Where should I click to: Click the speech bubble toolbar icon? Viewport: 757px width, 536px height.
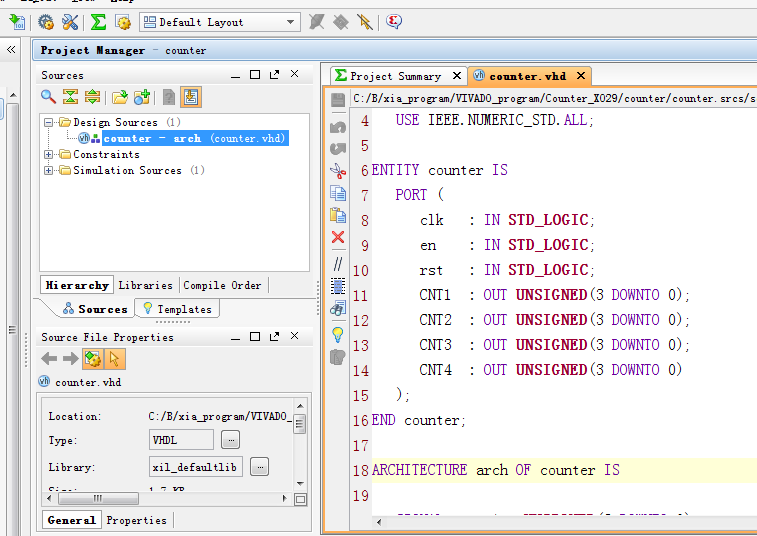(x=394, y=22)
